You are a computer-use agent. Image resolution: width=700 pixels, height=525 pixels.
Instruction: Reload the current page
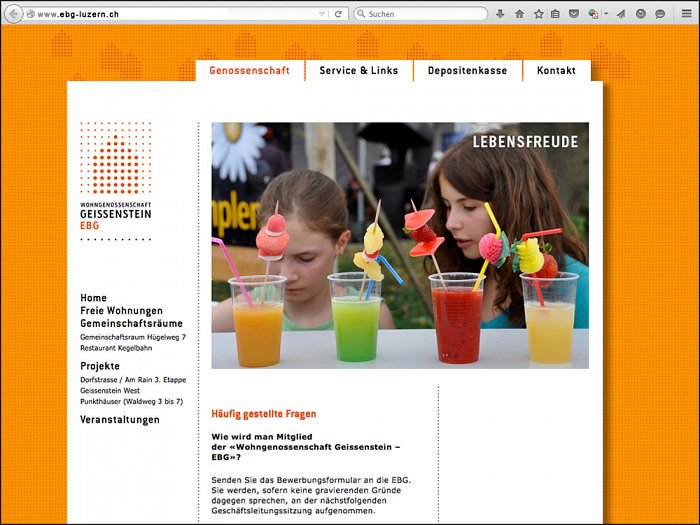[x=339, y=14]
